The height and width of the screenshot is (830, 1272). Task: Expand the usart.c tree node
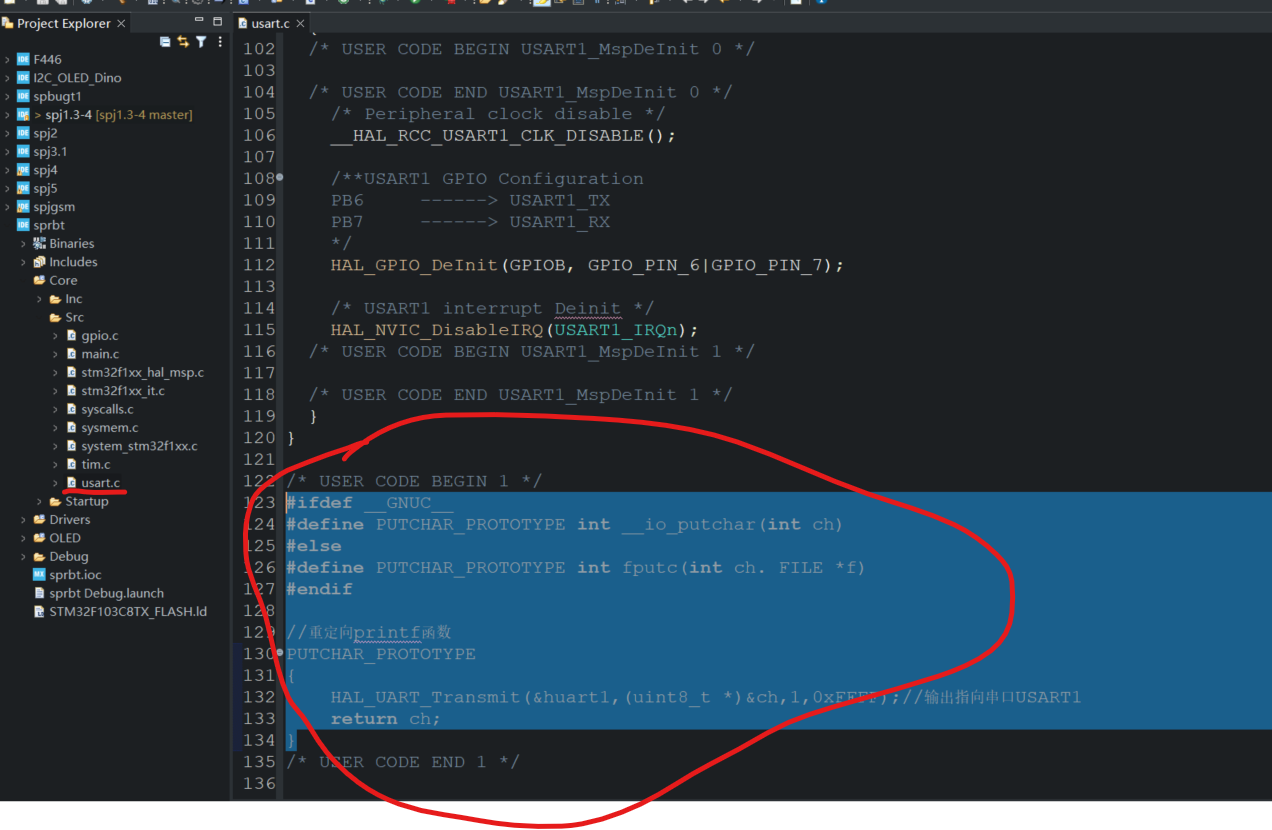pos(56,483)
